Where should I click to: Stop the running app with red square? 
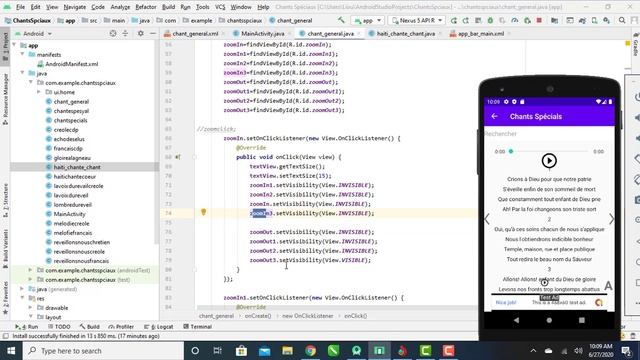click(x=539, y=20)
